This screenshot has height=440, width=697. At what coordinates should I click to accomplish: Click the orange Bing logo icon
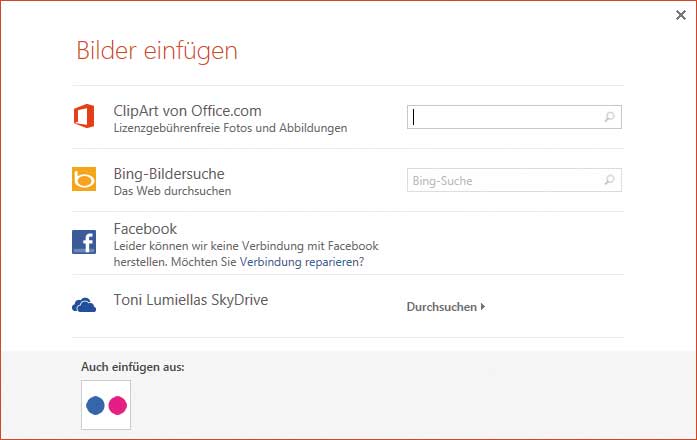(x=84, y=179)
